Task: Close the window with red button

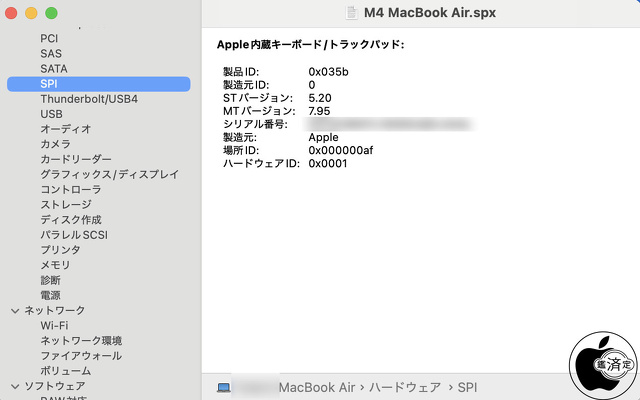Action: 11,13
